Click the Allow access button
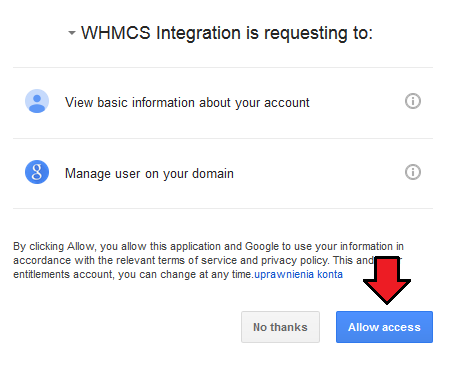 tap(384, 327)
